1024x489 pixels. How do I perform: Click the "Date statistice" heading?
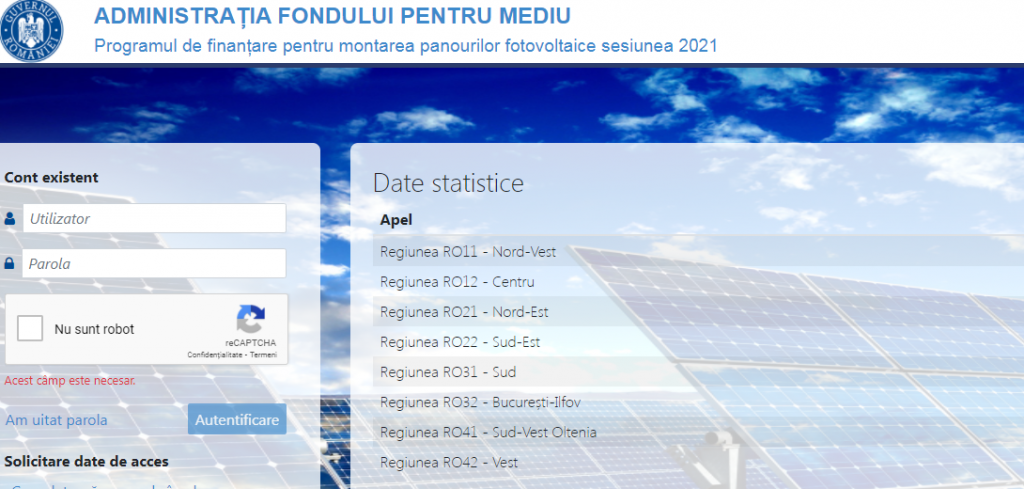coord(448,183)
